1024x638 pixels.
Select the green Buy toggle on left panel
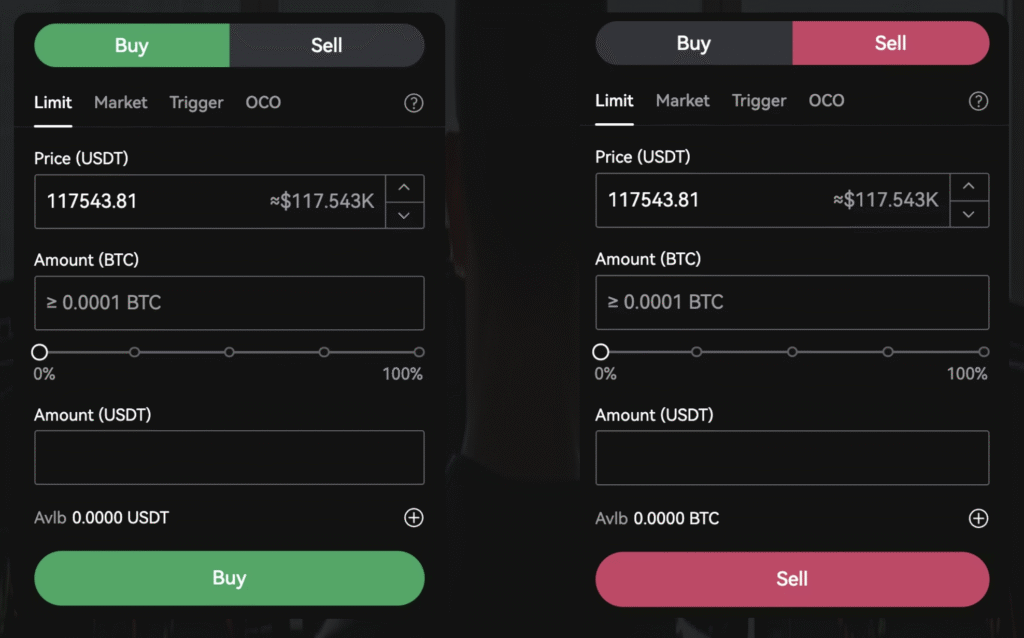132,45
